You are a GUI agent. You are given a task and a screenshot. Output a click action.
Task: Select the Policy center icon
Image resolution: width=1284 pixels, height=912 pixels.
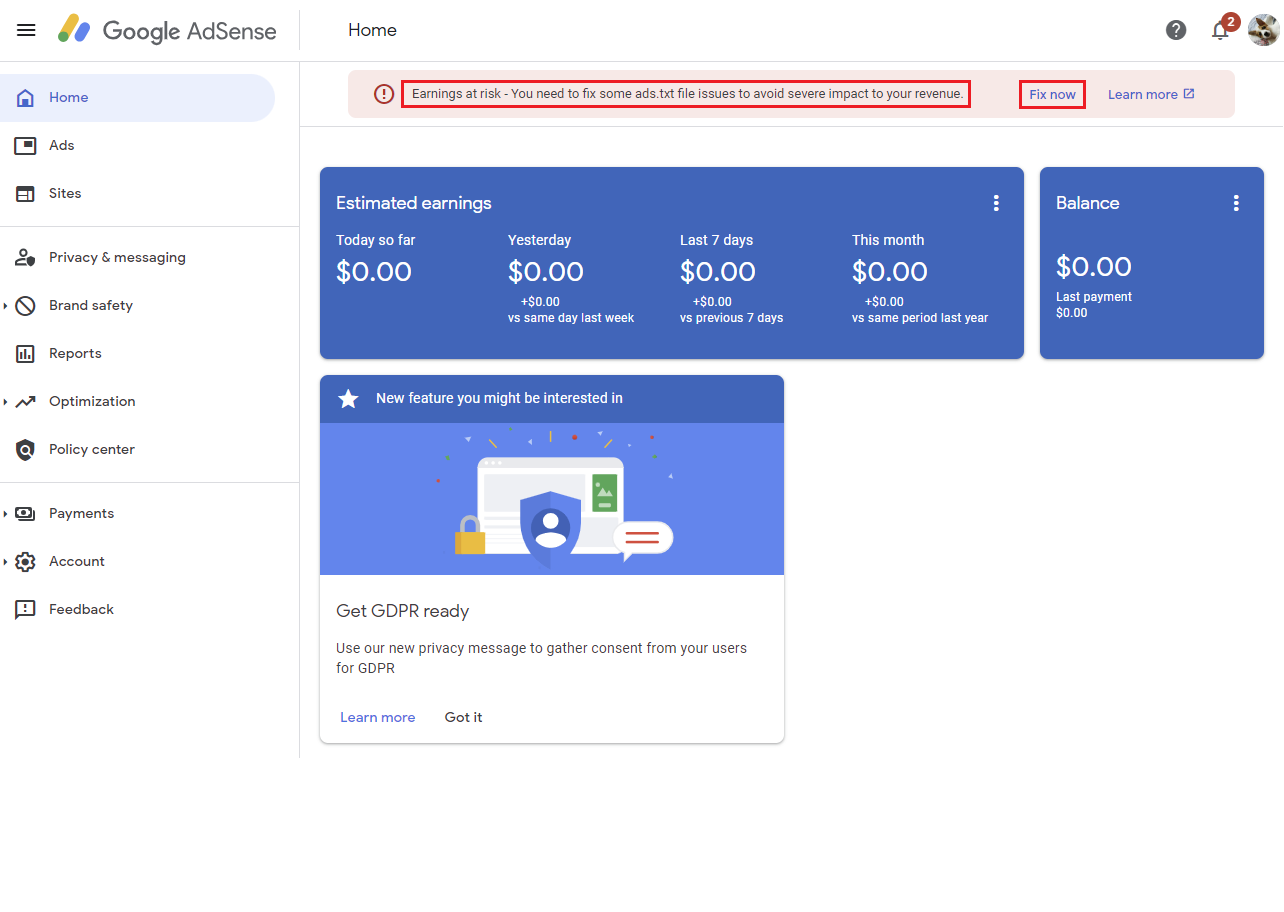tap(25, 449)
